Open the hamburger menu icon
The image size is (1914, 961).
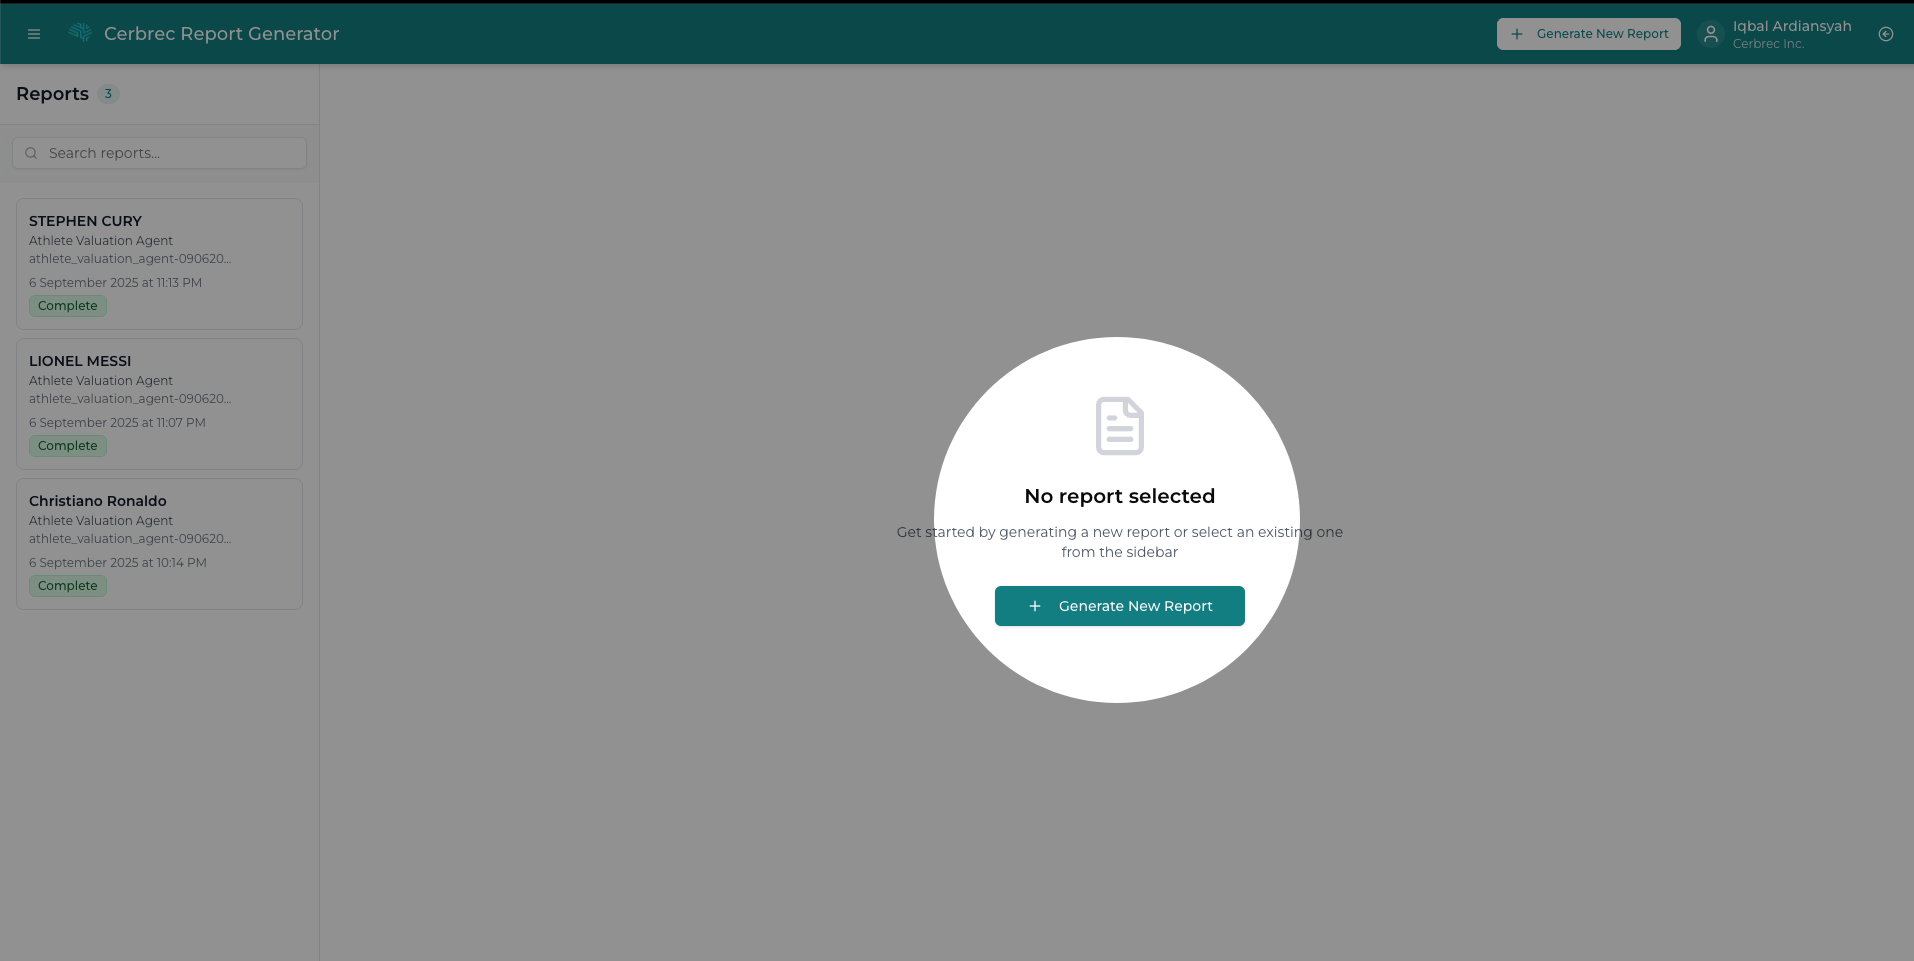click(x=34, y=34)
